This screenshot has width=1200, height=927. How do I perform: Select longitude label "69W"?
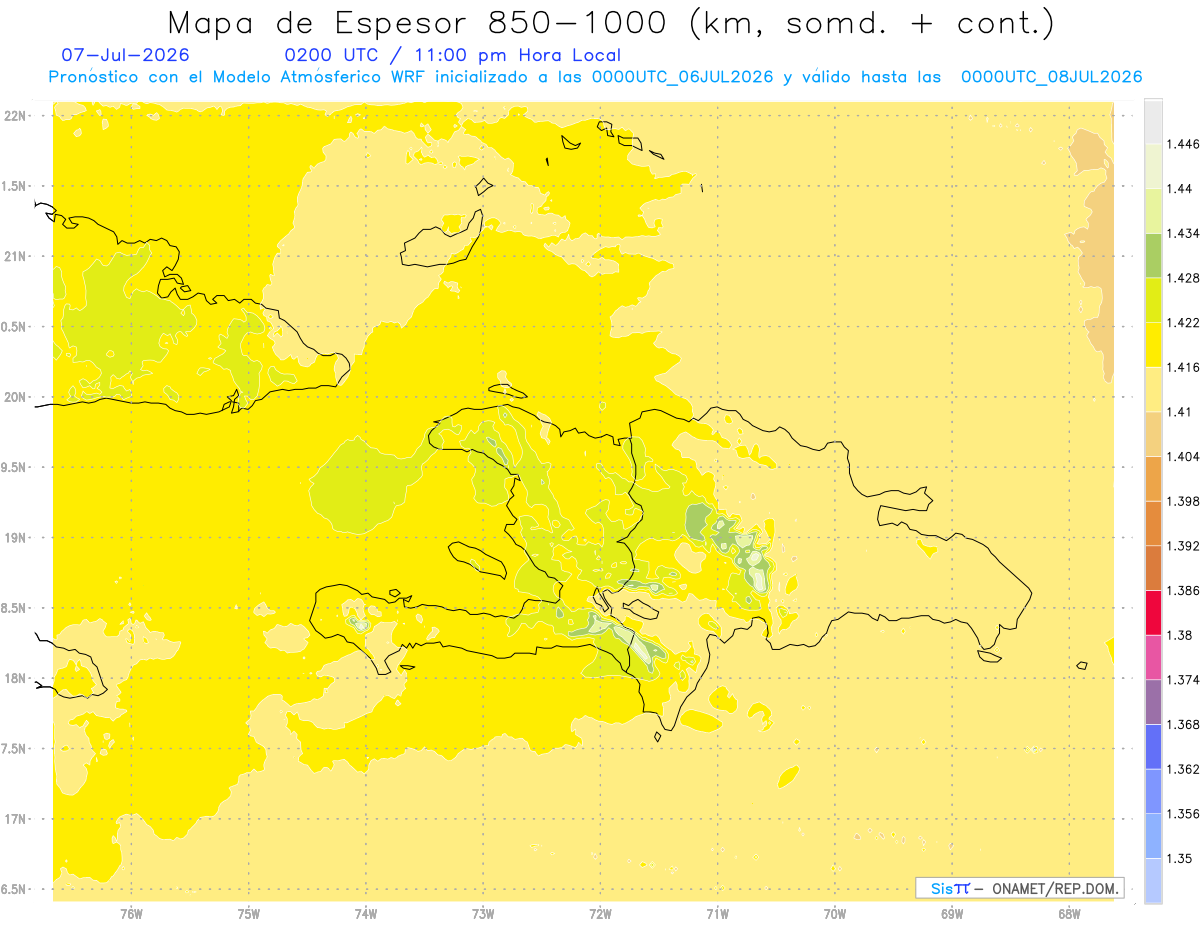(x=951, y=913)
